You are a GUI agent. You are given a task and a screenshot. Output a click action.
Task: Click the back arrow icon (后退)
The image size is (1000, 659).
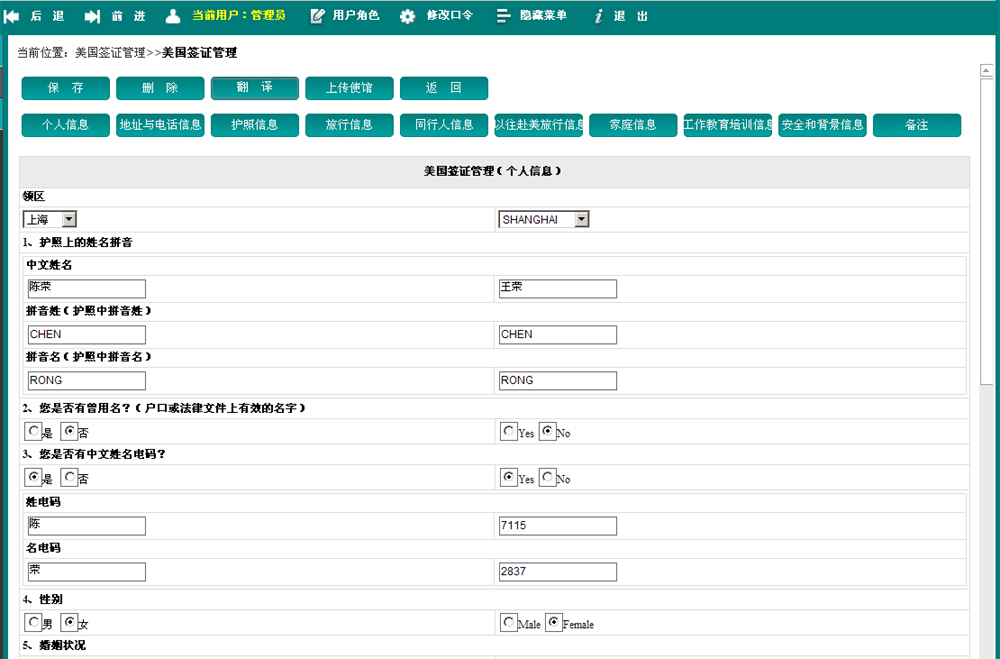(x=12, y=16)
